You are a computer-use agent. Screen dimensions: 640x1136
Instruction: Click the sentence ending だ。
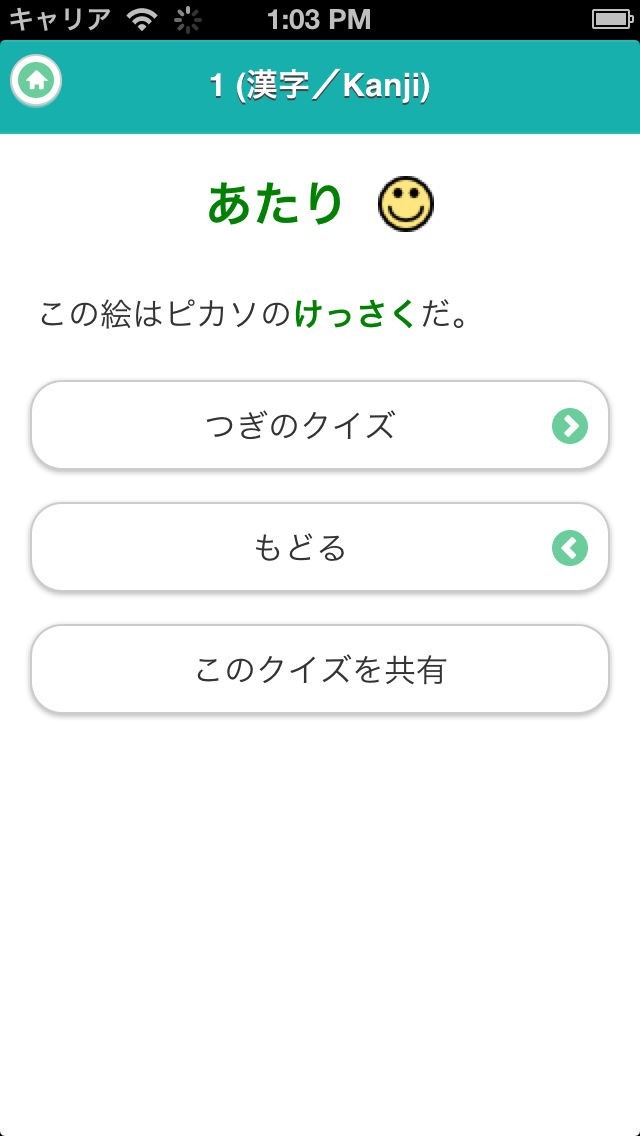[x=443, y=316]
